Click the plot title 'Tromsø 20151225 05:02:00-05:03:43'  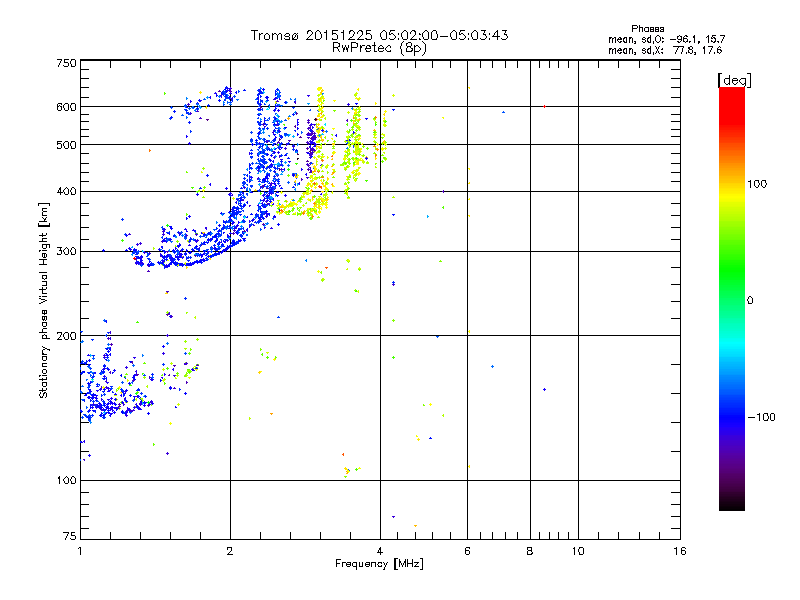point(379,35)
